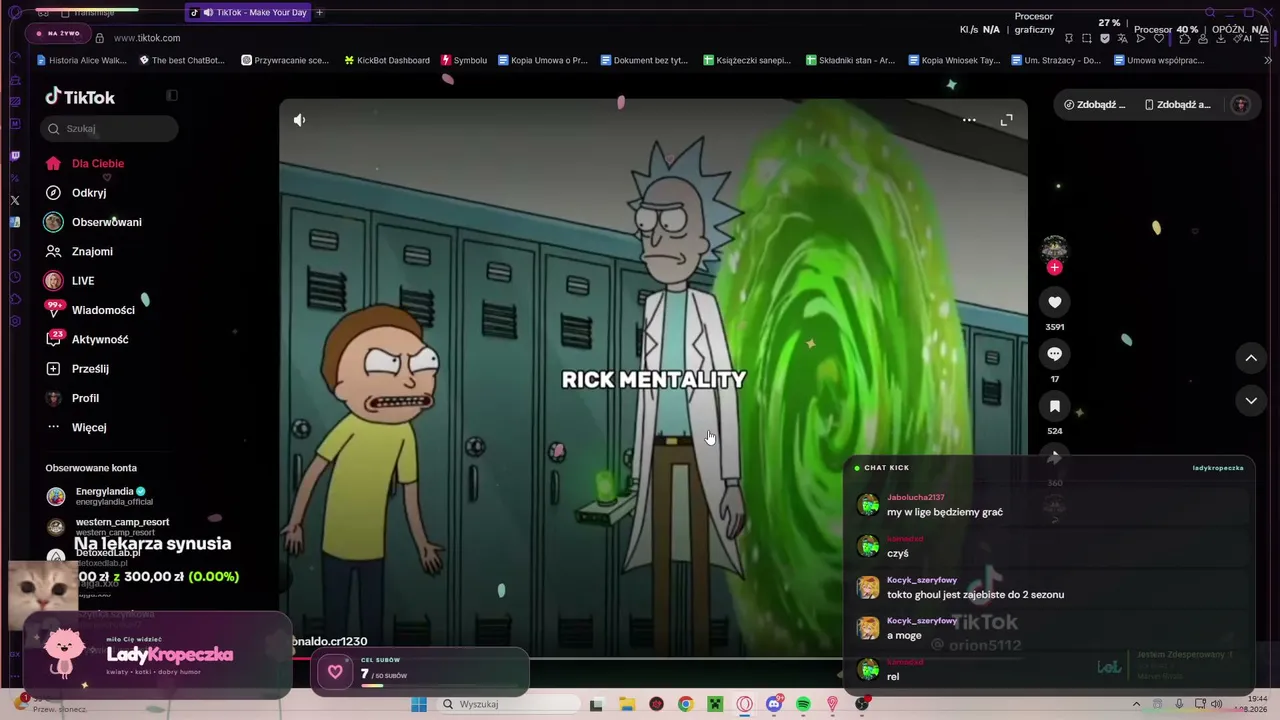
Task: Show hidden system tray icons
Action: 1136,704
